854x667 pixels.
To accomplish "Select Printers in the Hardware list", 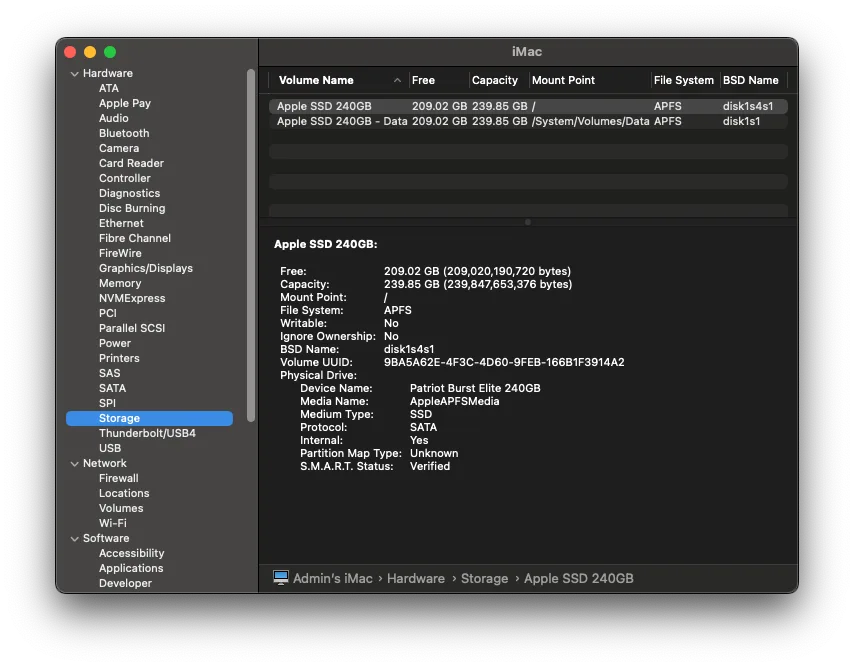I will [118, 358].
